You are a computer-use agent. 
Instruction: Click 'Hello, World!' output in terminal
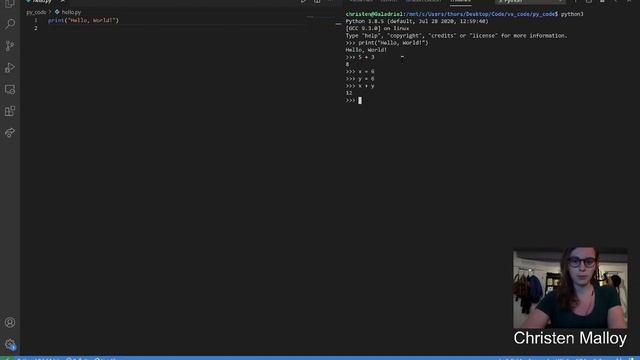[x=366, y=50]
